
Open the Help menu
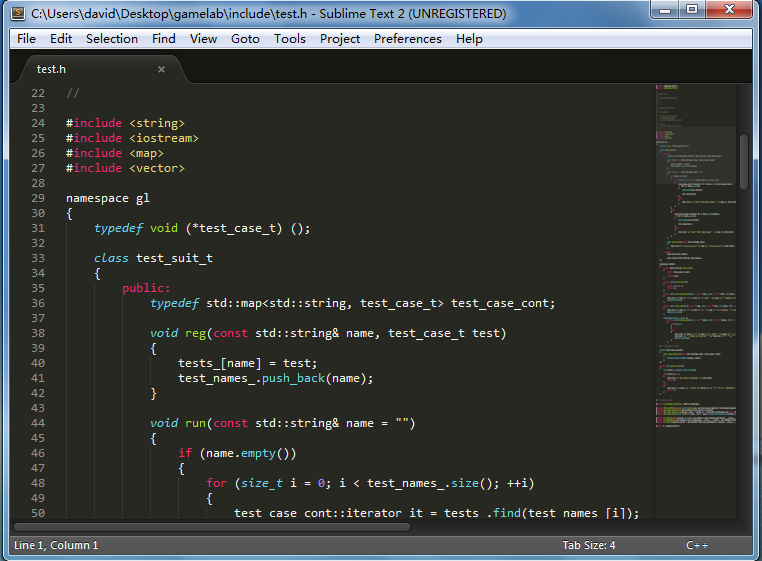click(x=469, y=39)
